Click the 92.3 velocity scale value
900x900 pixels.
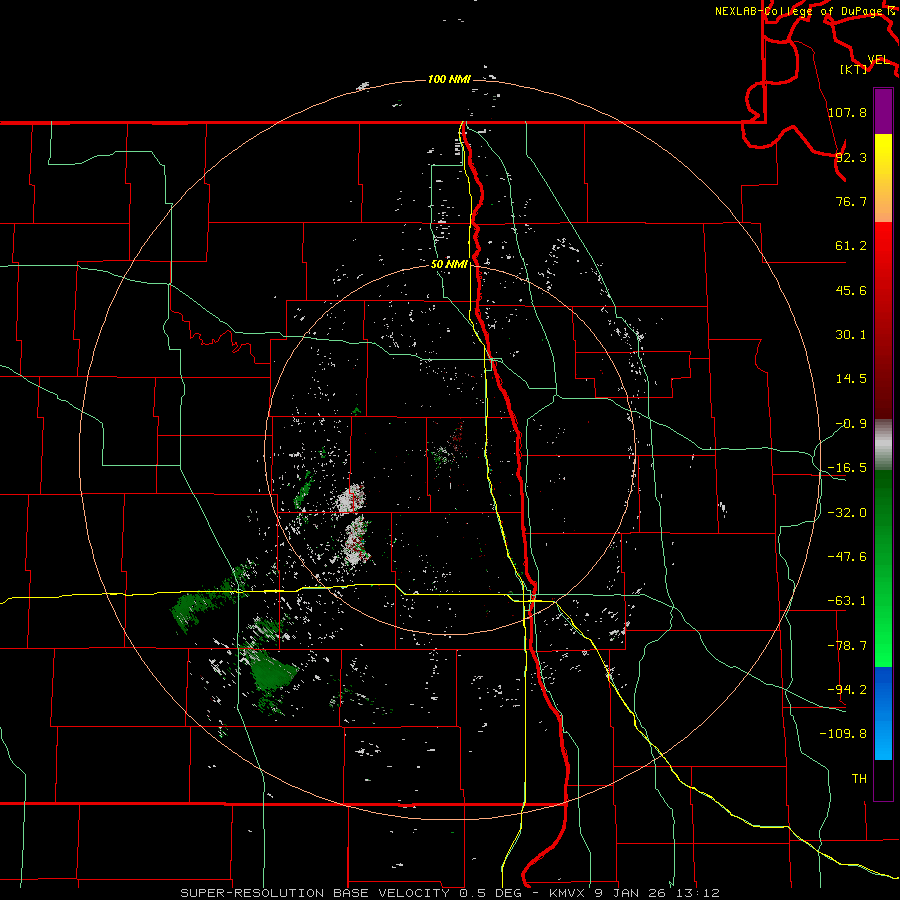pyautogui.click(x=851, y=157)
